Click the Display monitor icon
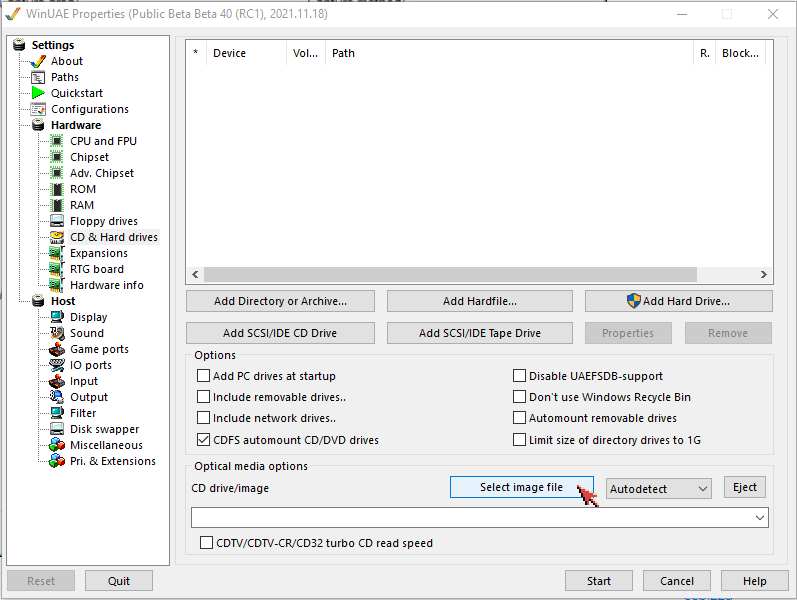Image resolution: width=797 pixels, height=600 pixels. [57, 317]
